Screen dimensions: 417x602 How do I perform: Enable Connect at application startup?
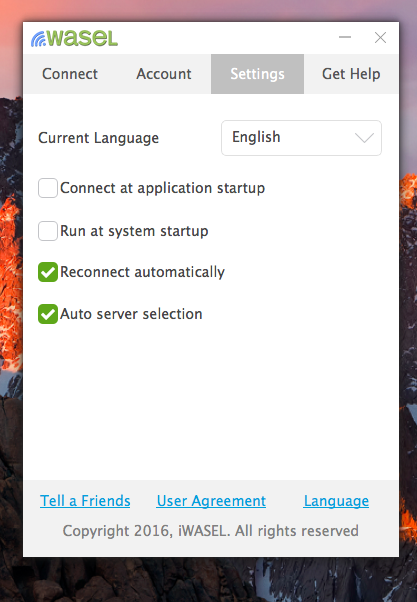point(48,188)
